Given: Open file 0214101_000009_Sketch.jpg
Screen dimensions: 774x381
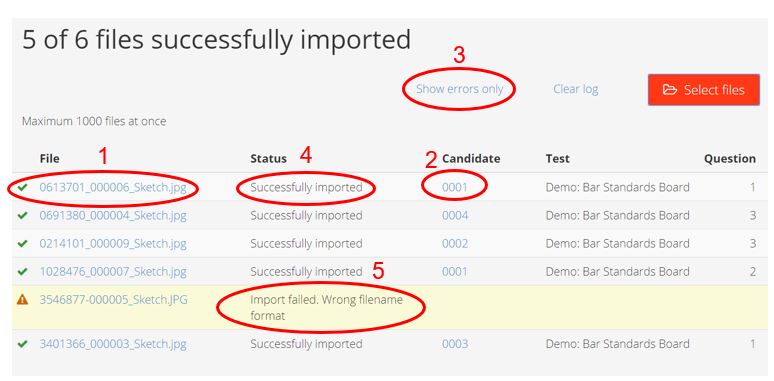Looking at the screenshot, I should pos(113,244).
